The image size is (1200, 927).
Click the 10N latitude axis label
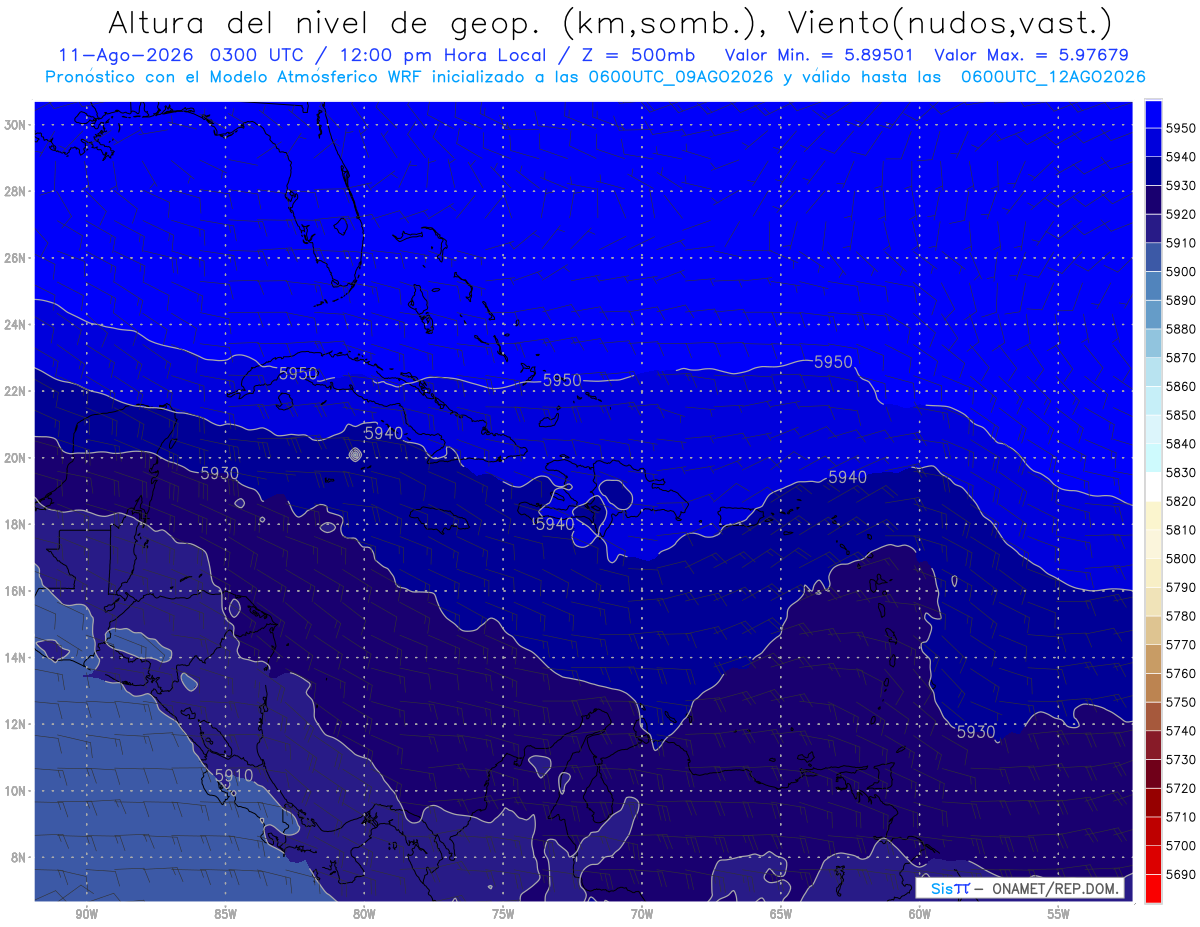[x=15, y=791]
